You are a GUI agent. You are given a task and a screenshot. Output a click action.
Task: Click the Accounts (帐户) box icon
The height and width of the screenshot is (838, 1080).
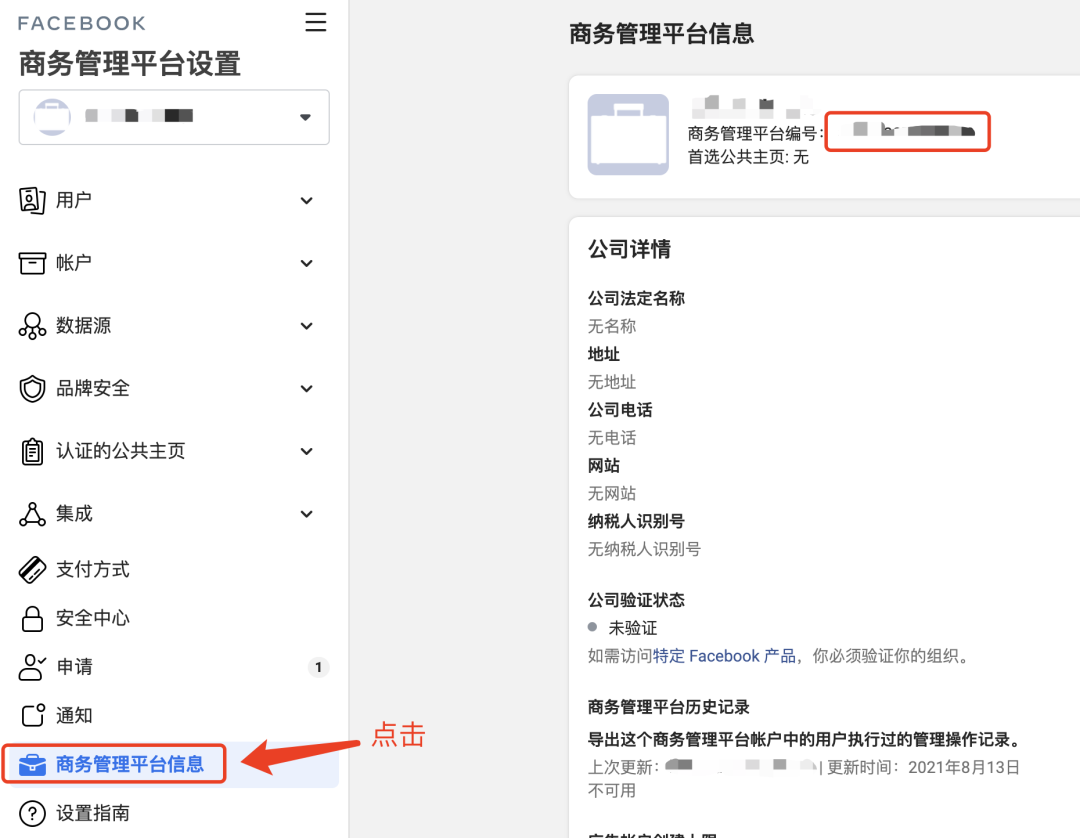(32, 263)
